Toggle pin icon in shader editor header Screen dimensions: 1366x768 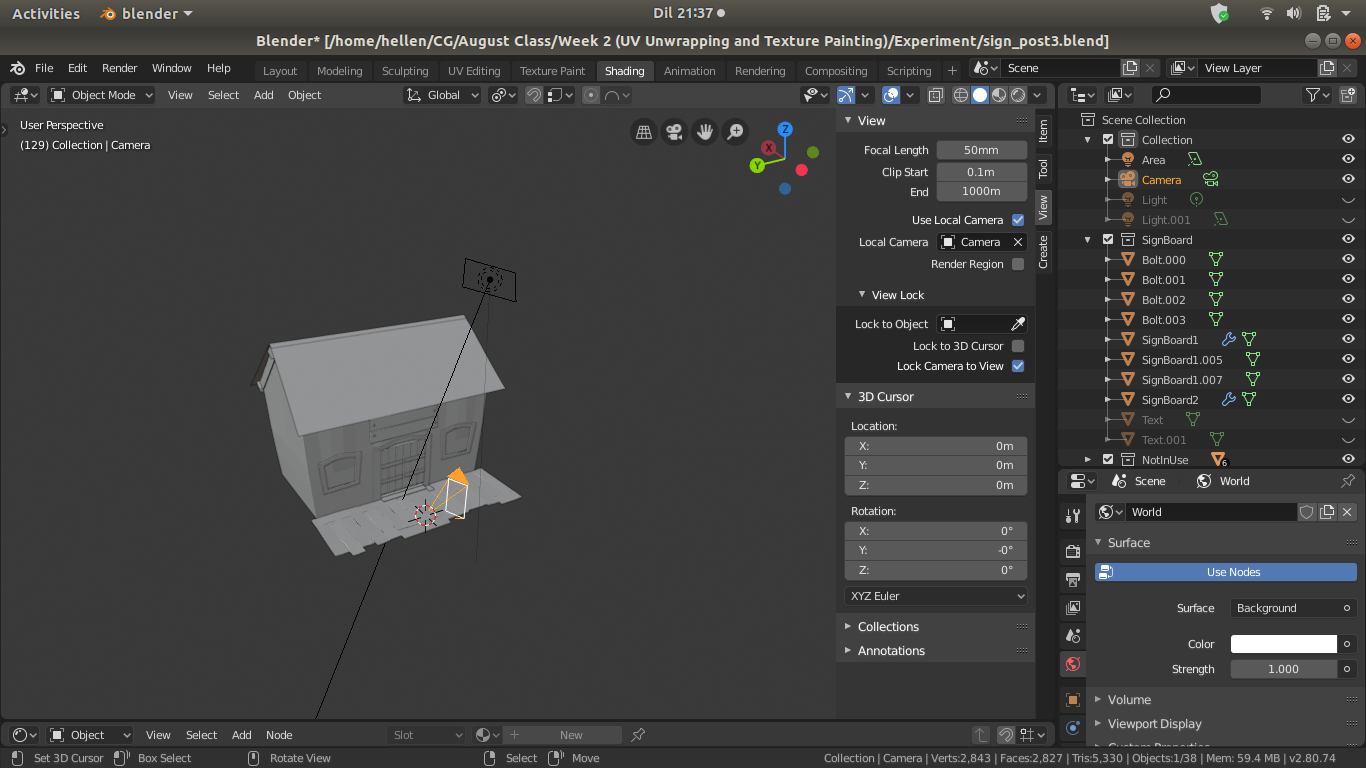click(x=638, y=735)
